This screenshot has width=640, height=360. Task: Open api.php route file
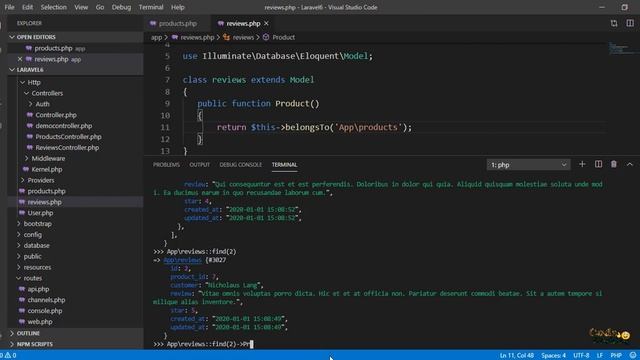pos(38,289)
